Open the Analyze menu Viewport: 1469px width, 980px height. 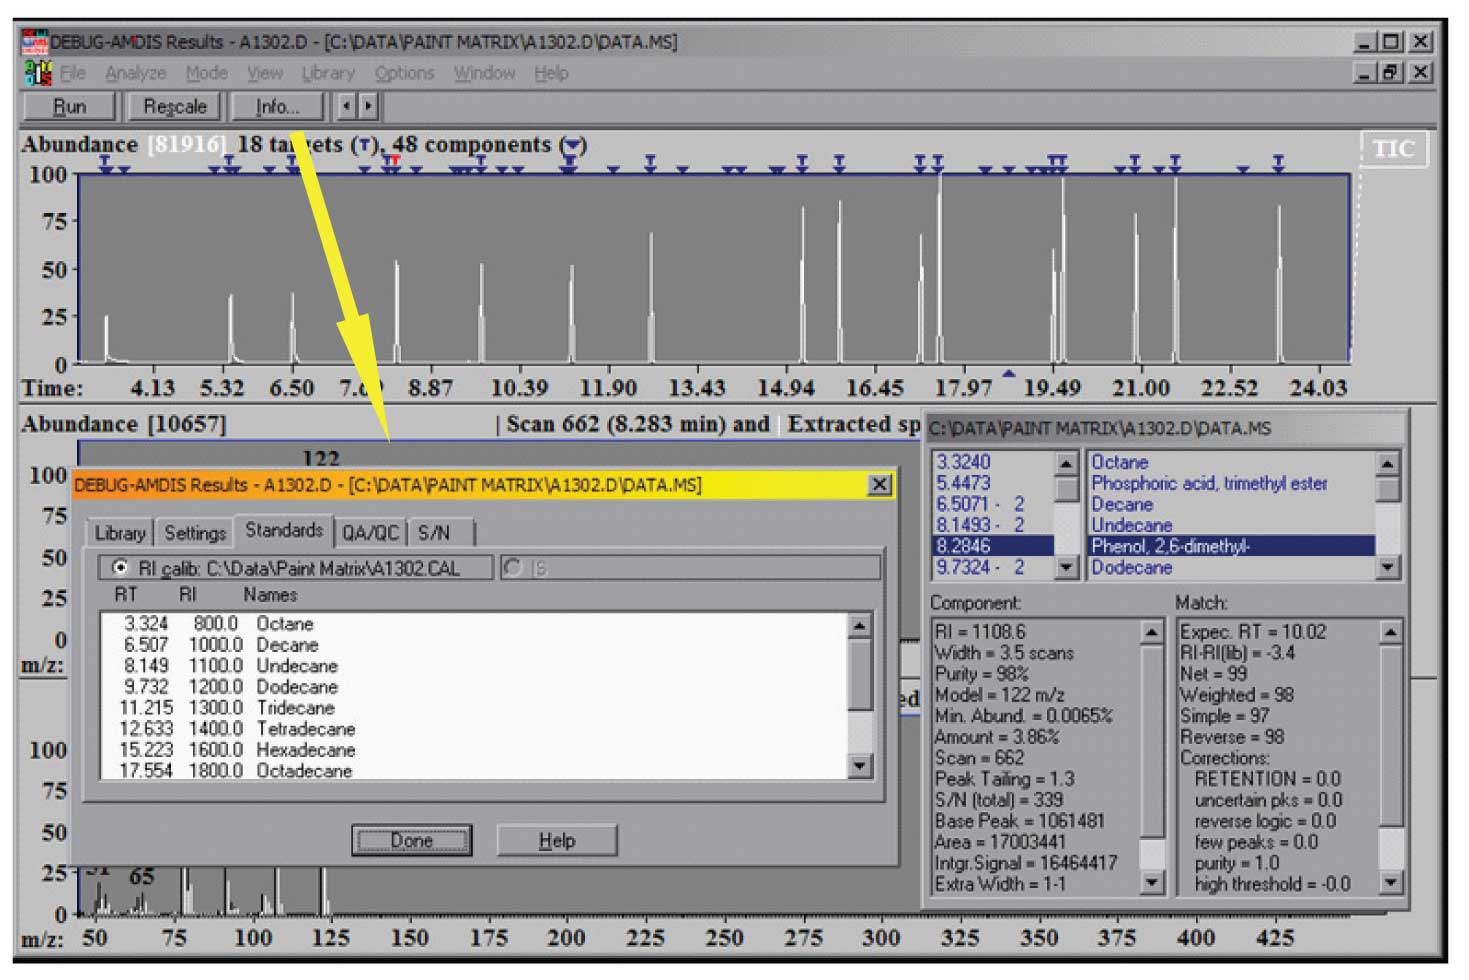coord(135,73)
